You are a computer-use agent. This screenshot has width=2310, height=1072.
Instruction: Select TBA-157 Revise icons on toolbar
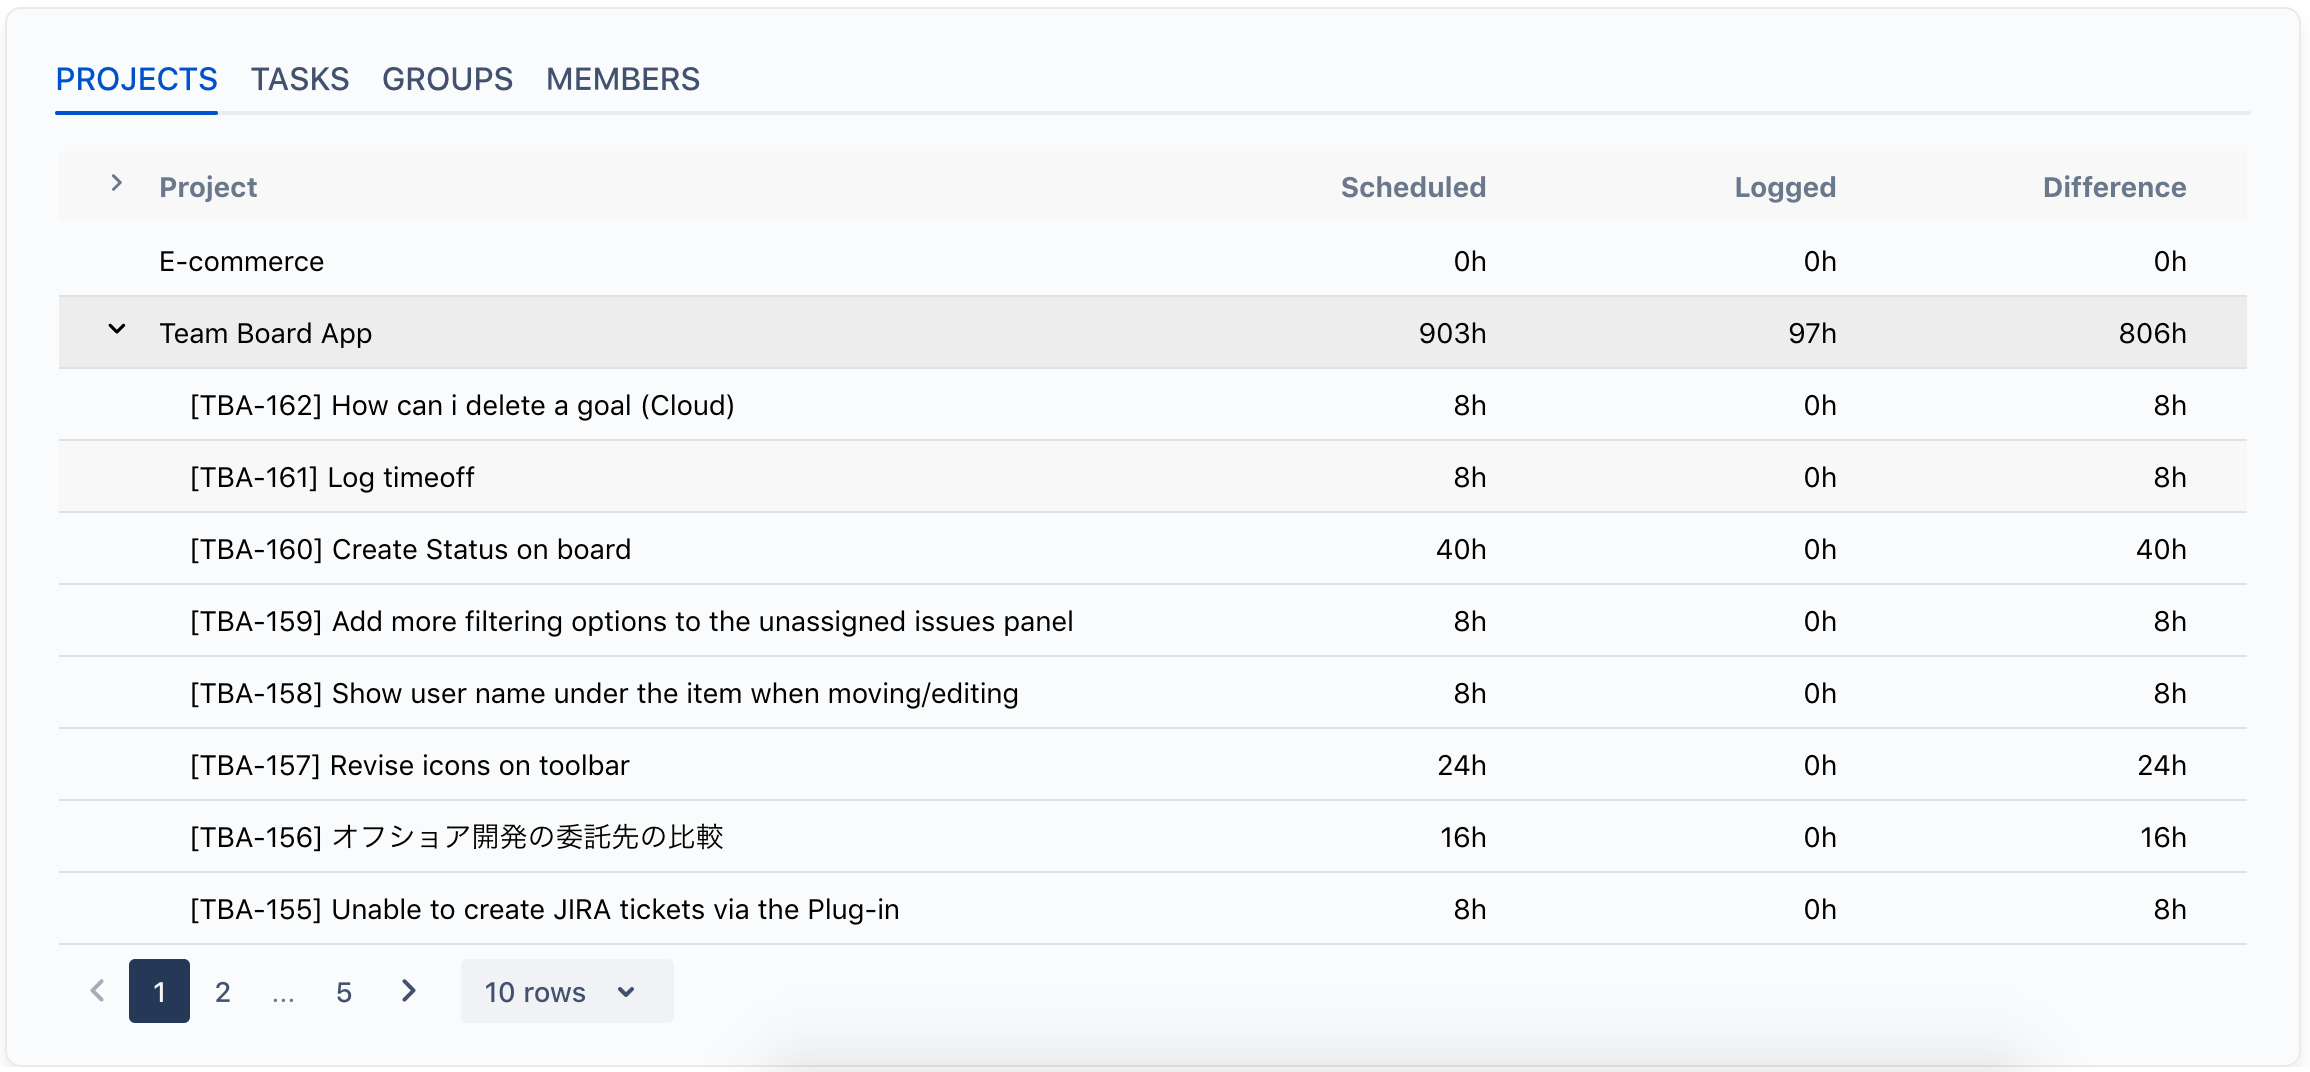pos(409,765)
